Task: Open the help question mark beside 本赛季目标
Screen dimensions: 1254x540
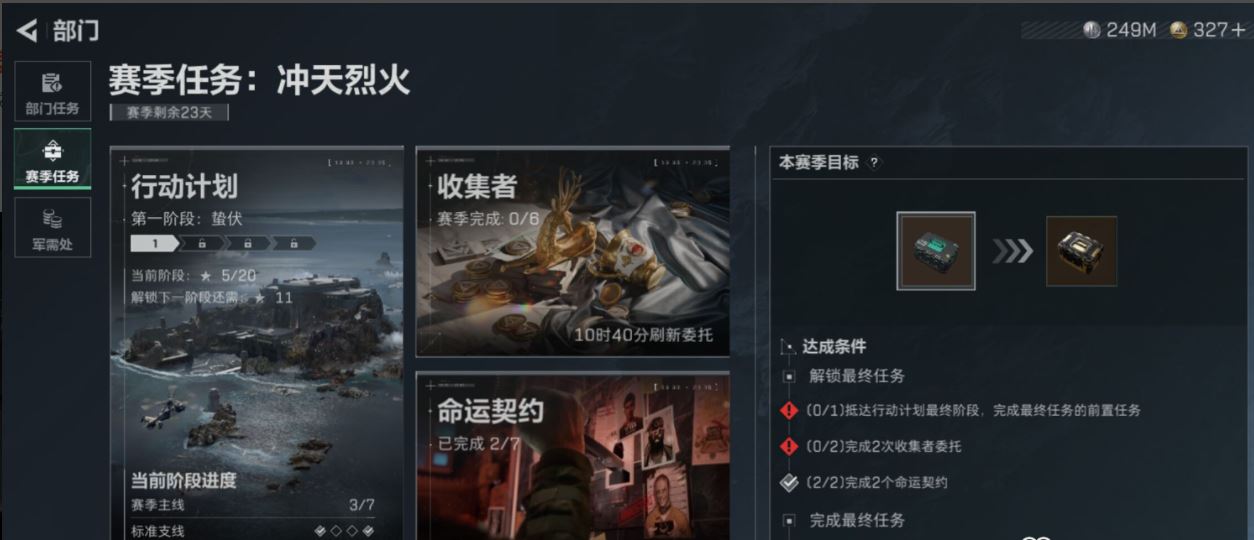Action: point(874,163)
